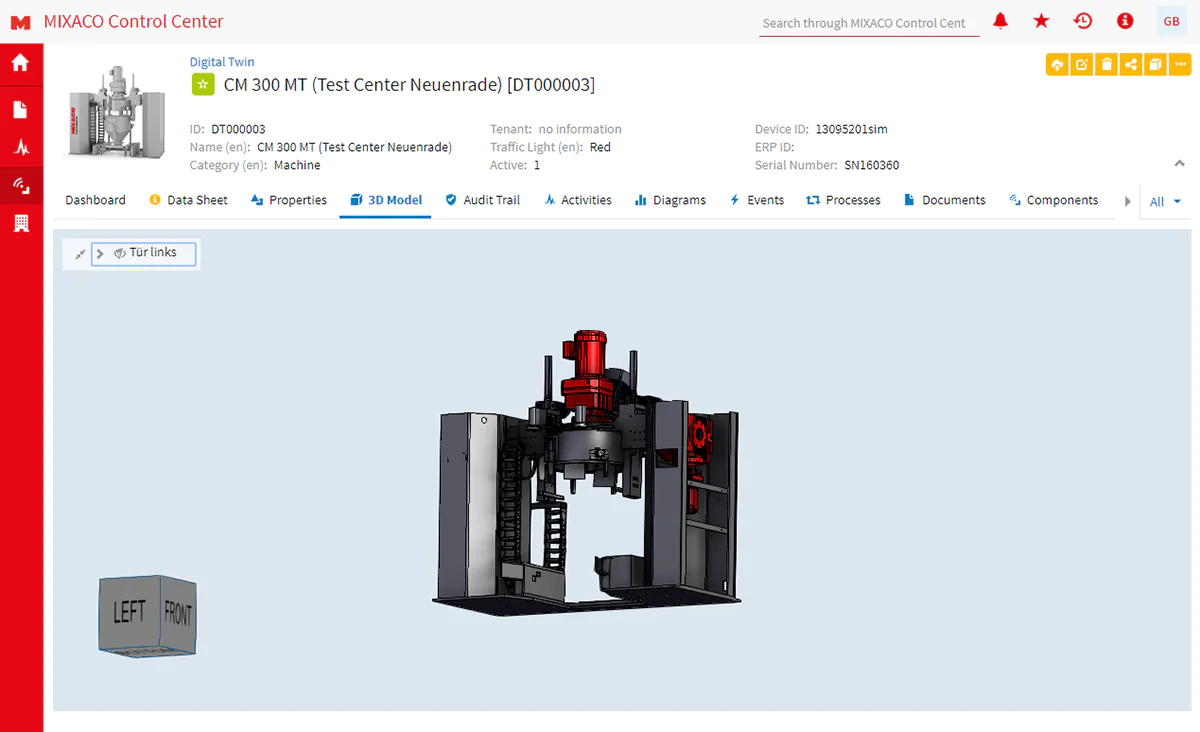This screenshot has height=732, width=1200.
Task: Open the documents page icon in the sidebar
Action: click(x=21, y=110)
